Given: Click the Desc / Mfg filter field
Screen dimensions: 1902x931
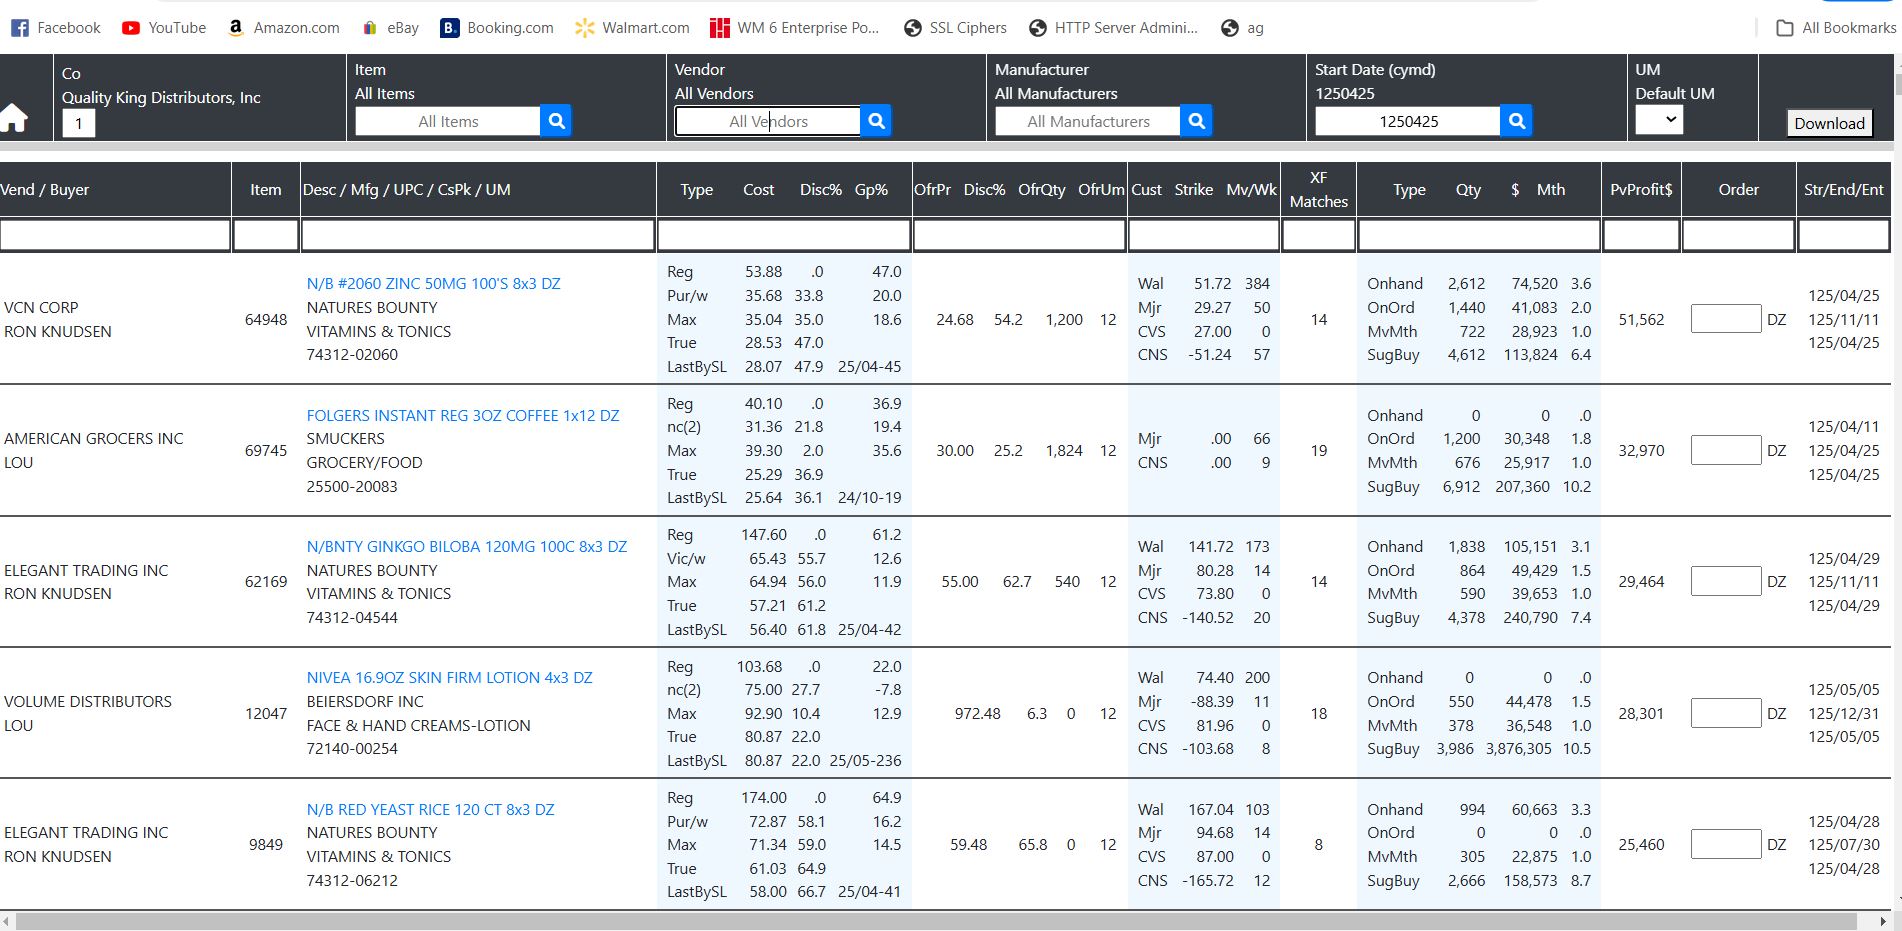Looking at the screenshot, I should click(477, 235).
